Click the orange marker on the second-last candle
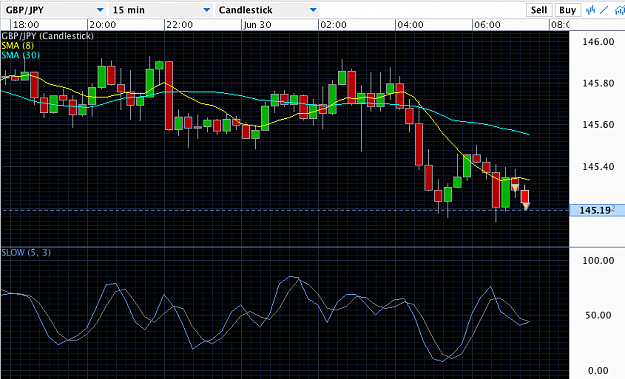625x379 pixels. (x=515, y=187)
